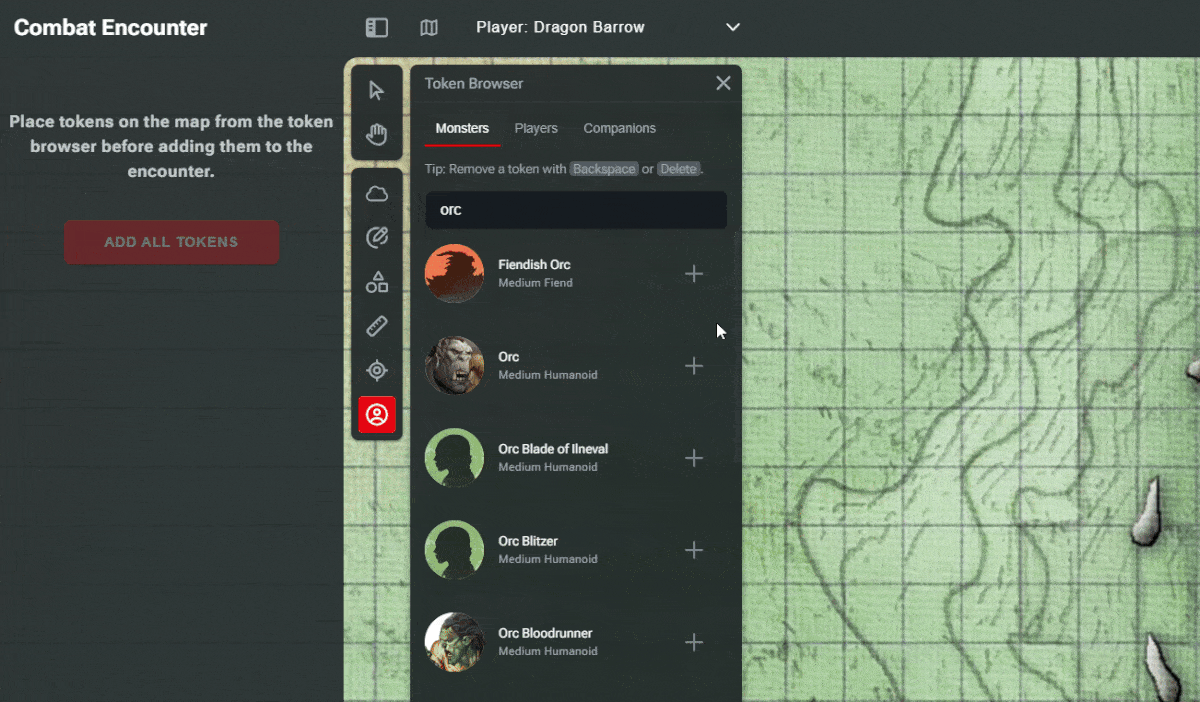Click the Fiendish Orc portrait thumbnail
The height and width of the screenshot is (702, 1200).
coord(454,274)
